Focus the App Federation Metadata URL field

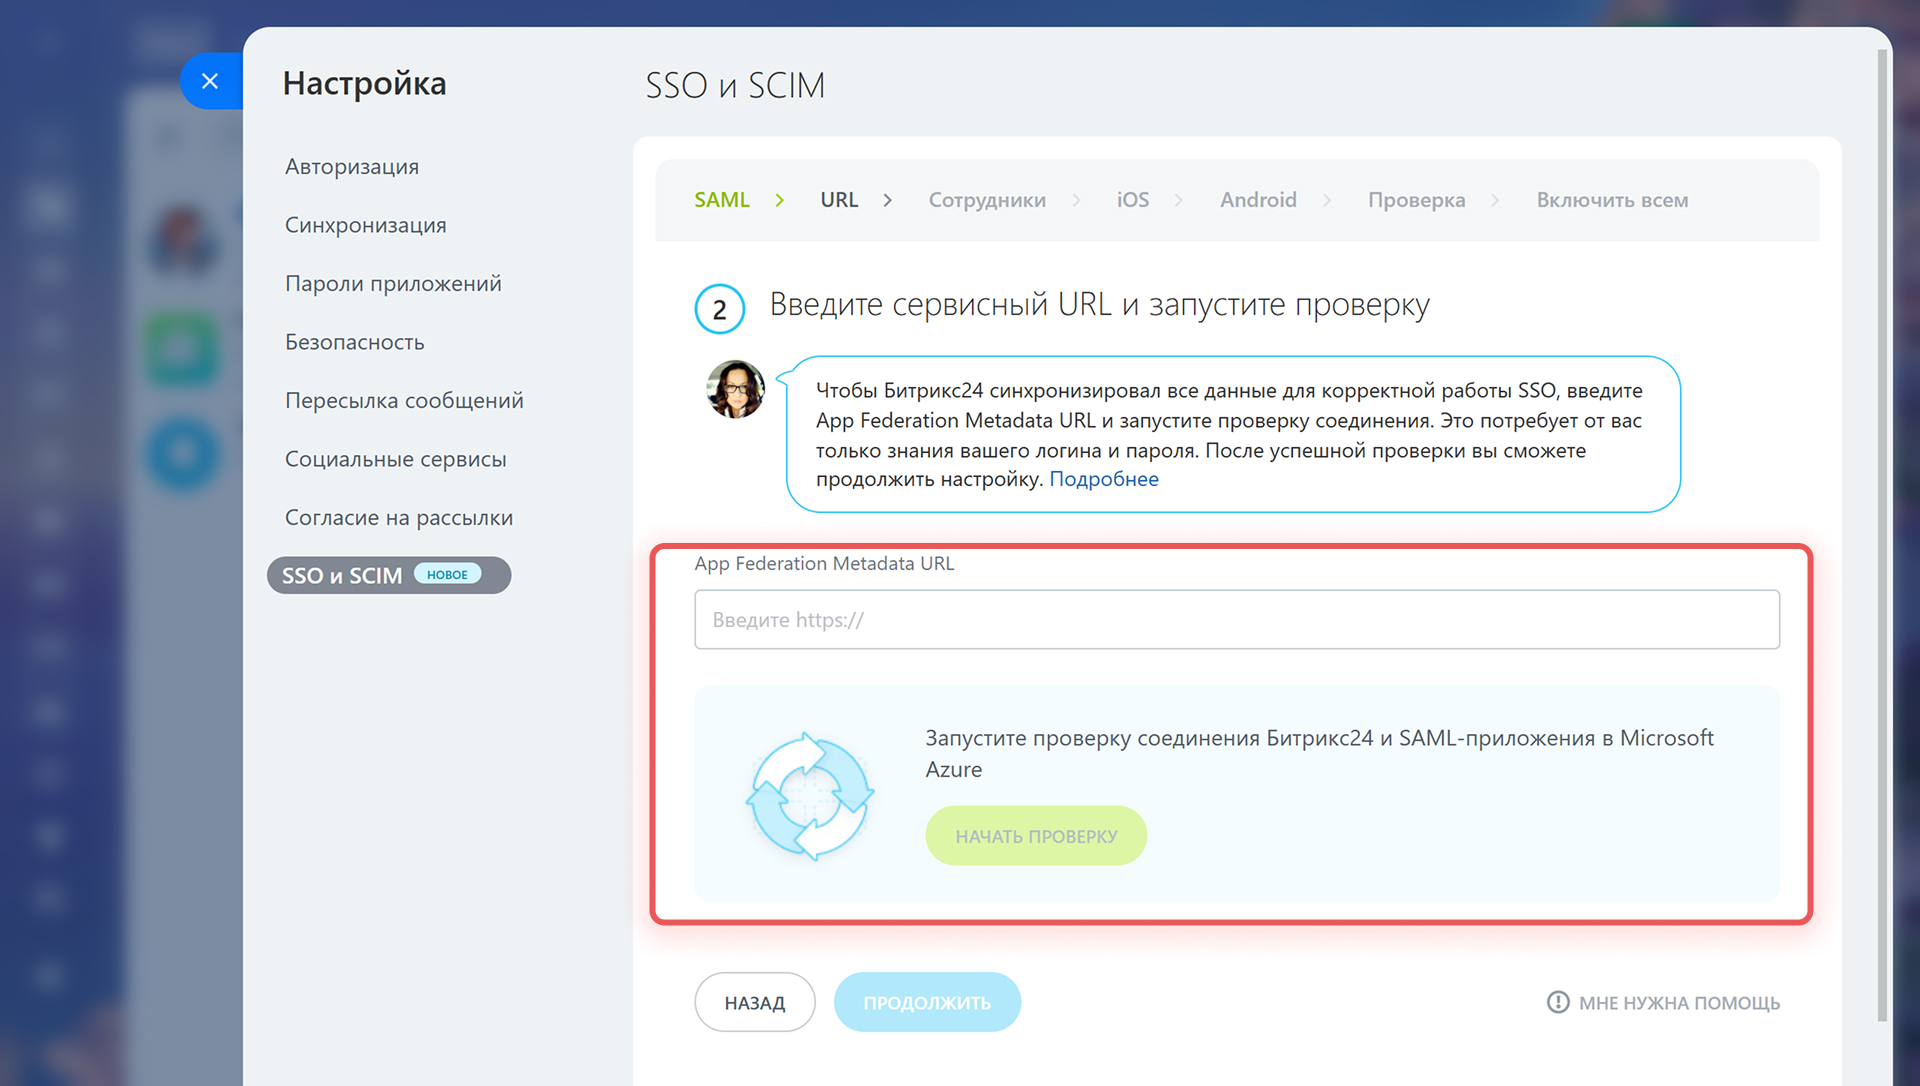coord(1237,620)
